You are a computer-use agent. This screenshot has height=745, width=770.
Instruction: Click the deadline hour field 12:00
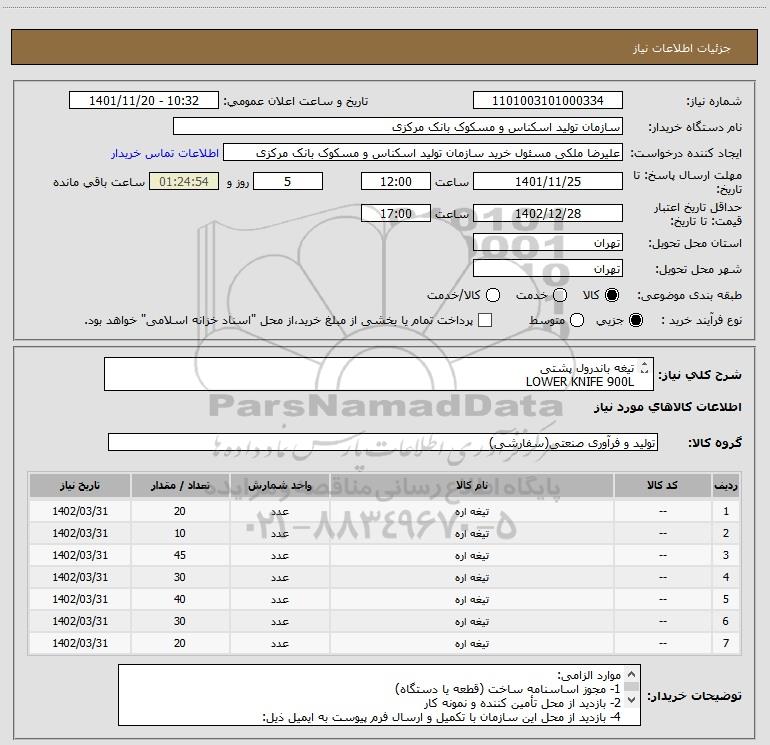(396, 181)
